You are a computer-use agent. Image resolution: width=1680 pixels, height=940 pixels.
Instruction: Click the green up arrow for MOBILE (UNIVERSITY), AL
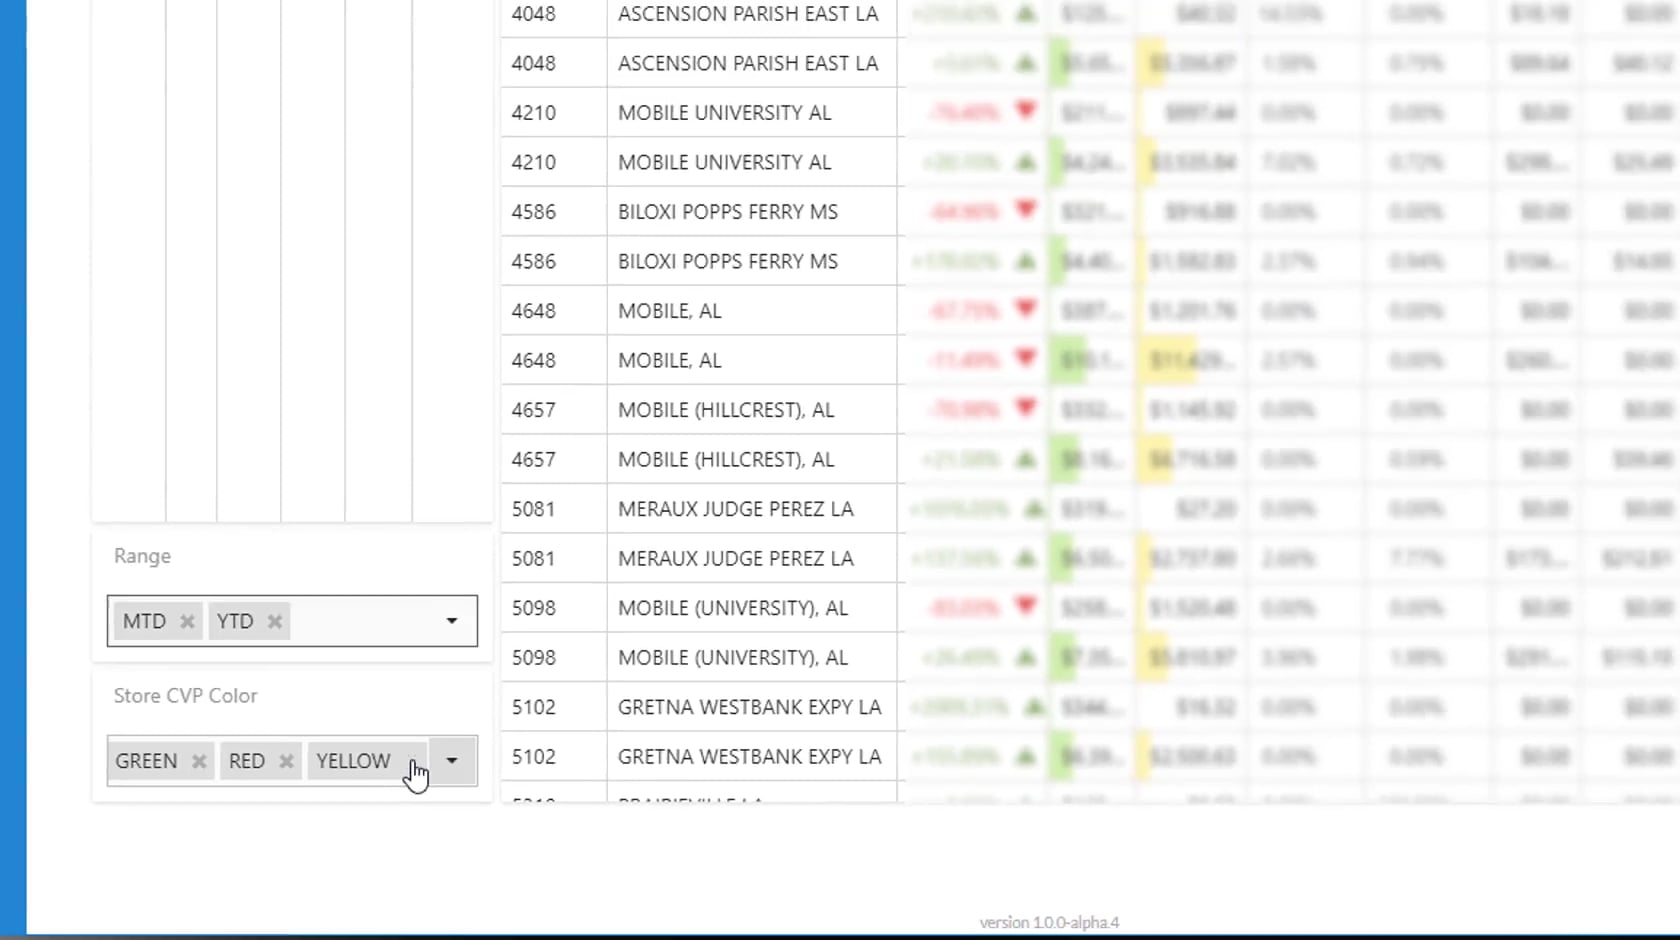[x=1025, y=657]
